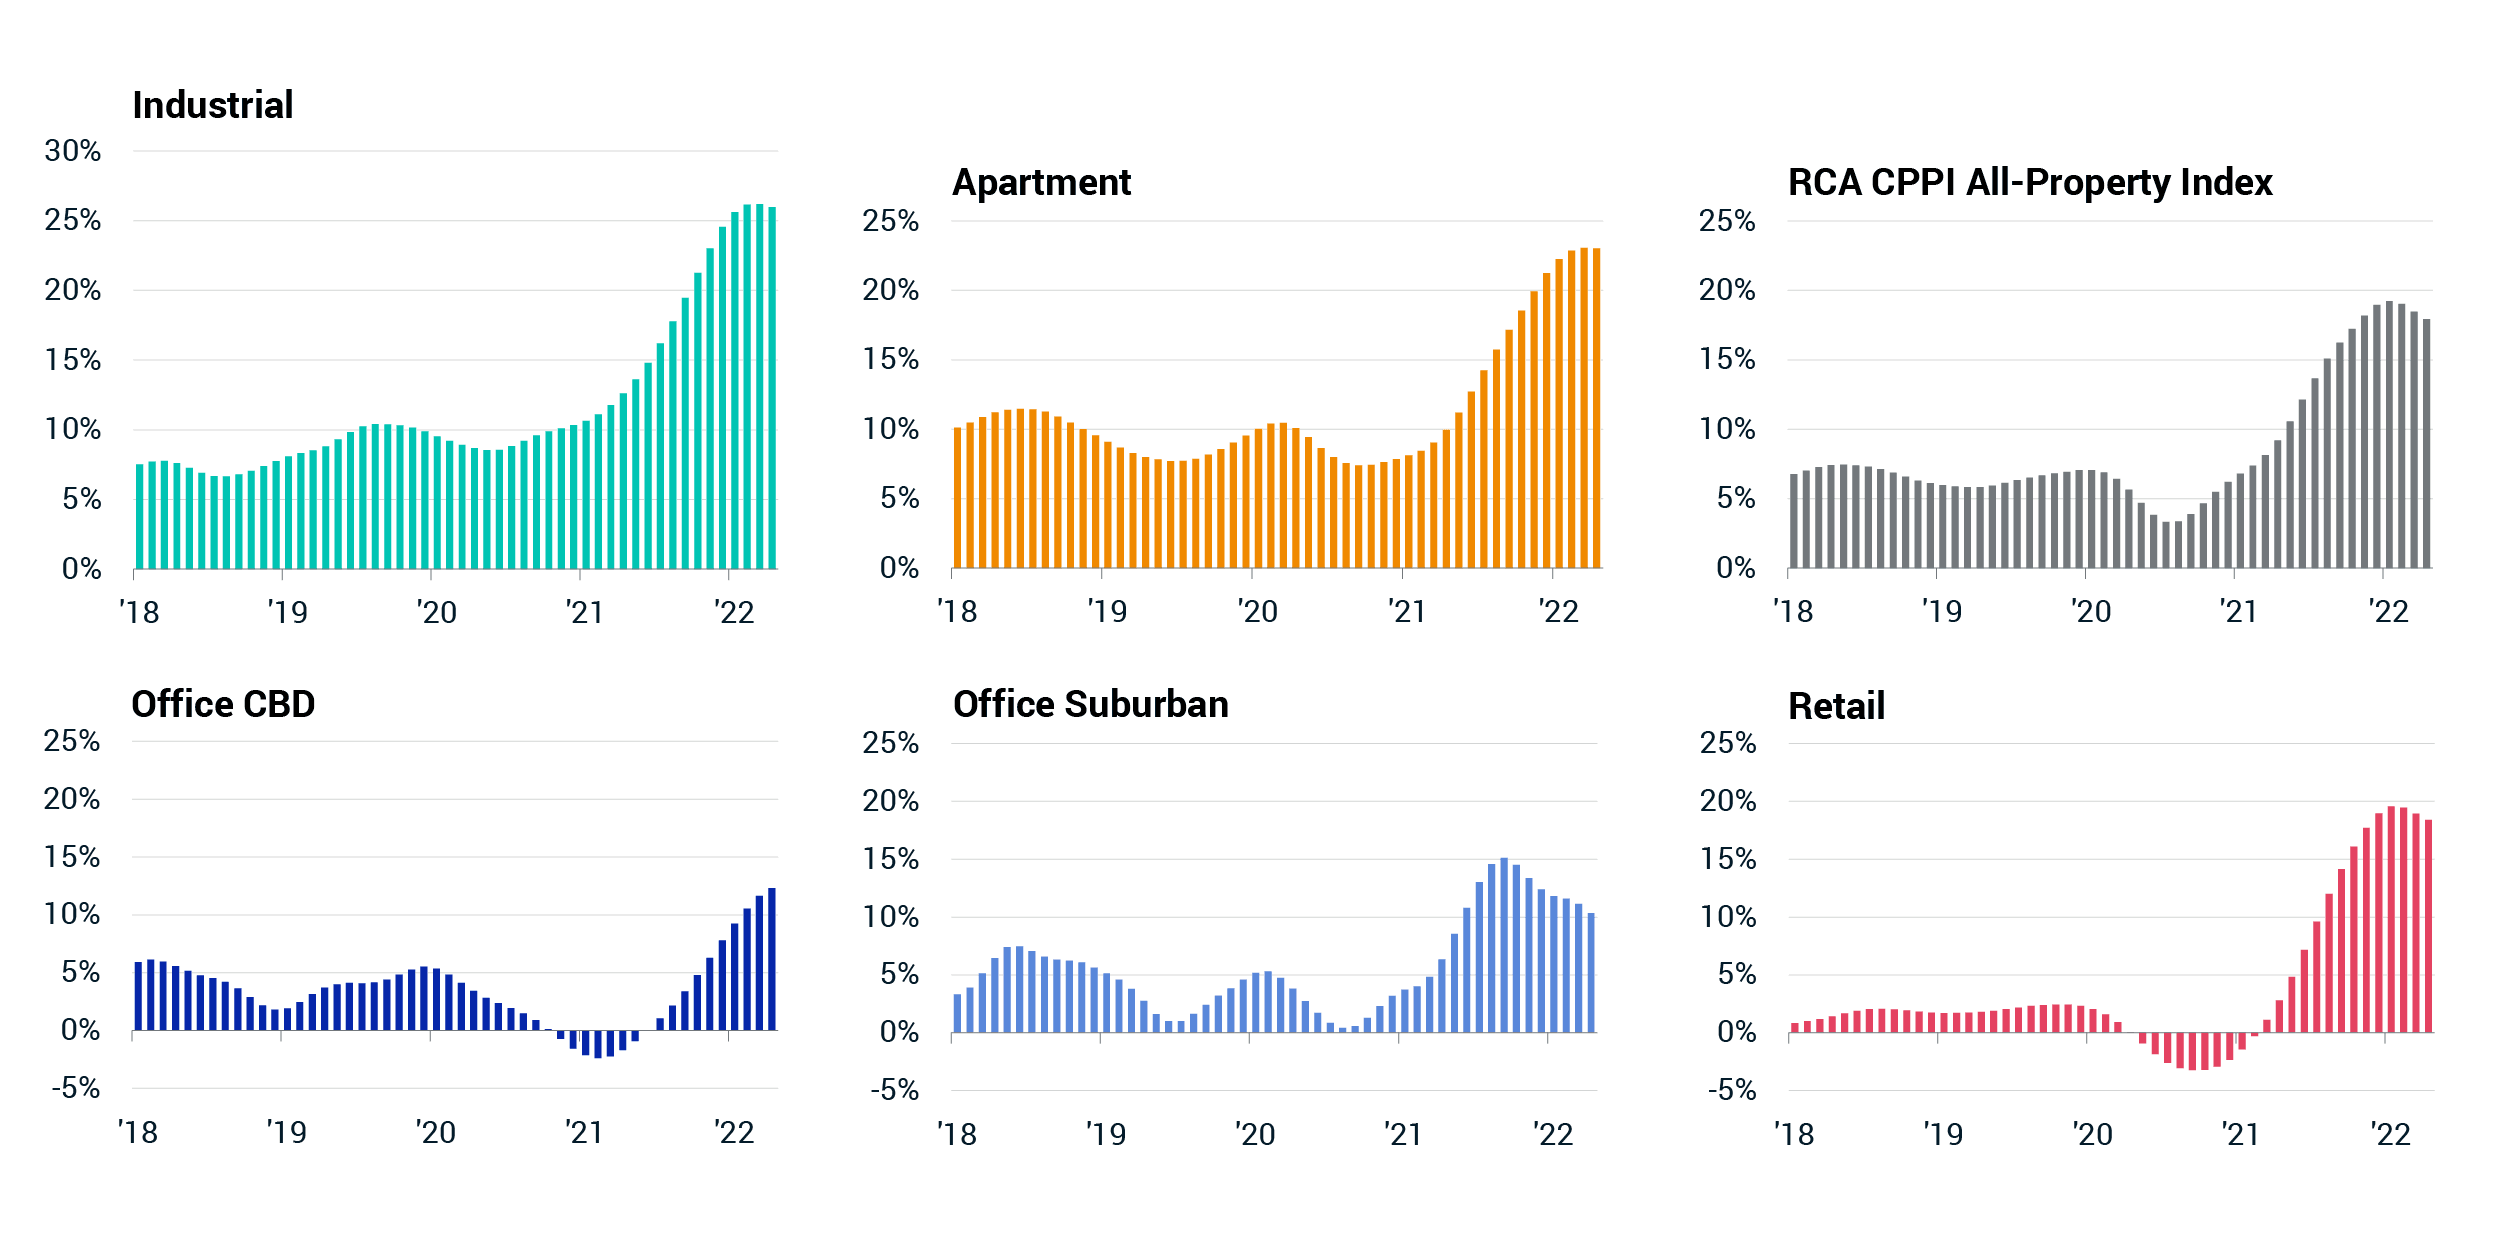Viewport: 2500px width, 1250px height.
Task: Click the rightmost dark blue Office CBD bar
Action: [771, 959]
